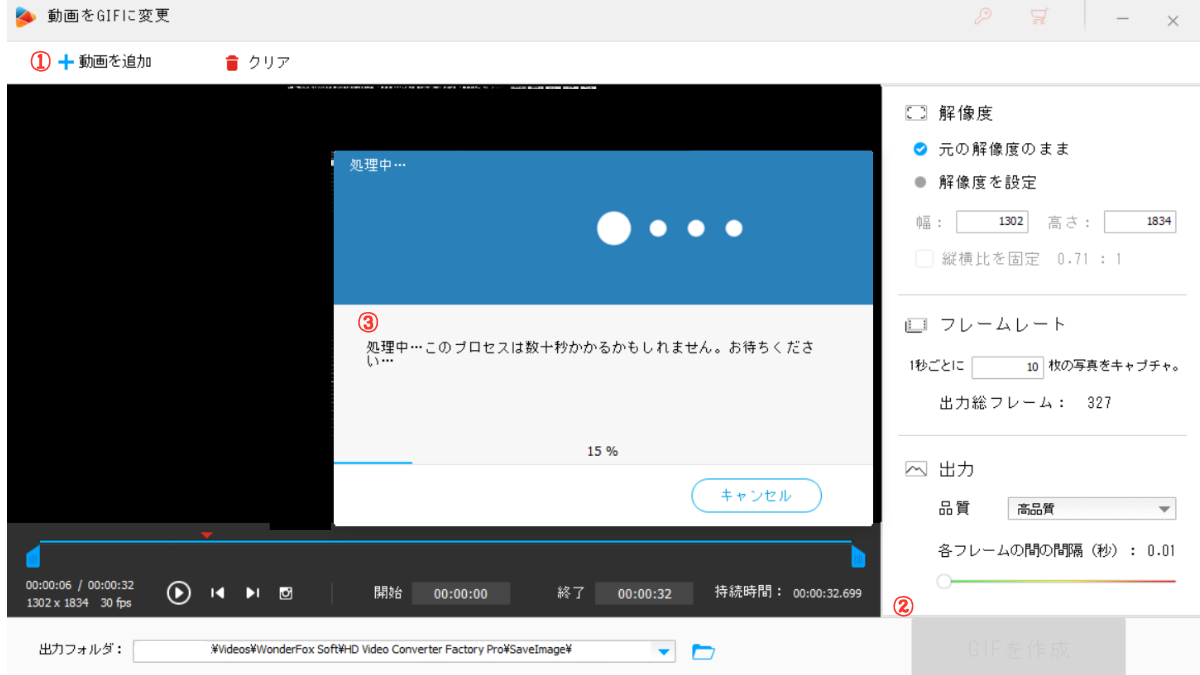Toggle the 縦横比を固定 checkbox
The height and width of the screenshot is (675, 1200).
(924, 259)
